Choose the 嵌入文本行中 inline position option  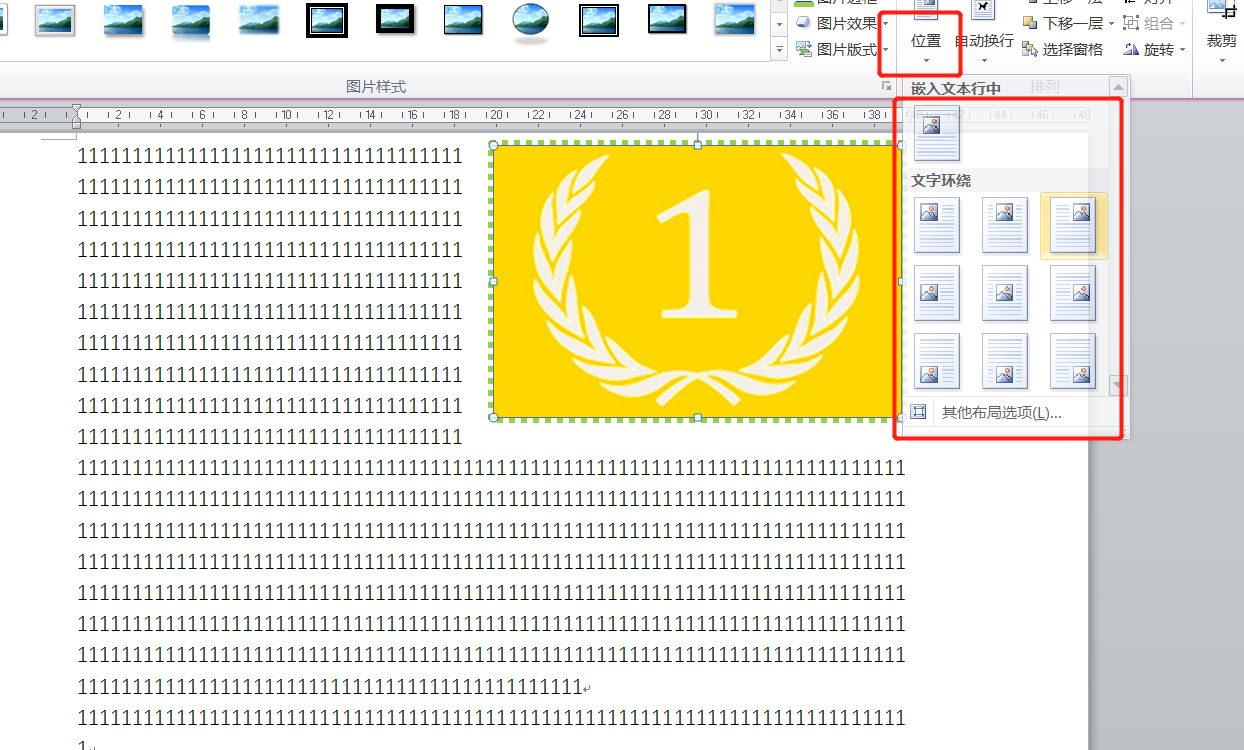(x=936, y=132)
